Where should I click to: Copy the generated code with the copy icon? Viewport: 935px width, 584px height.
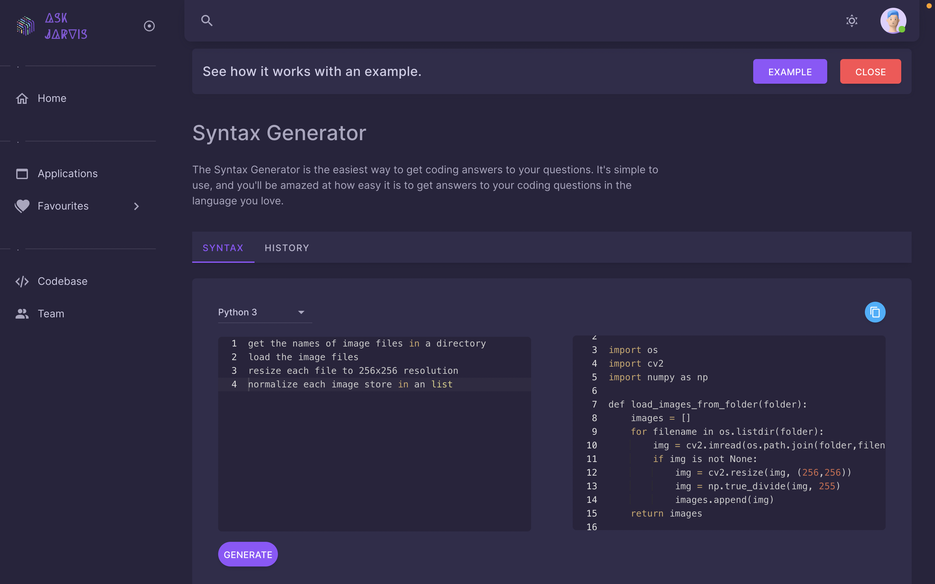coord(875,312)
